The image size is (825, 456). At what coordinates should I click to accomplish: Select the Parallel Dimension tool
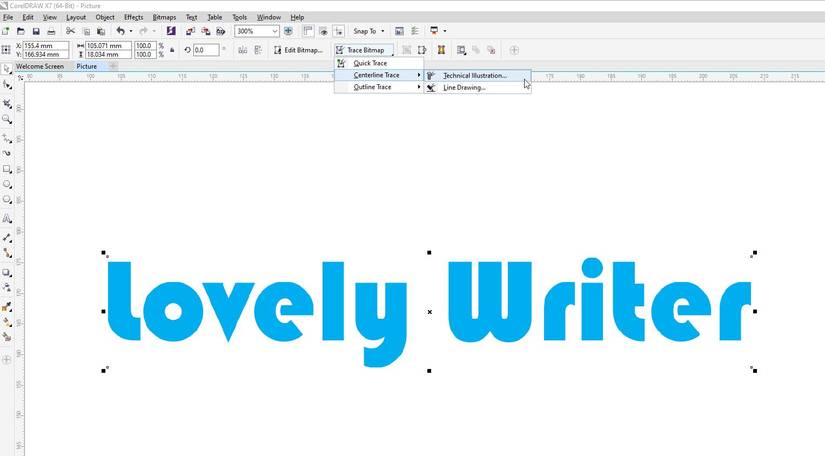[x=7, y=238]
